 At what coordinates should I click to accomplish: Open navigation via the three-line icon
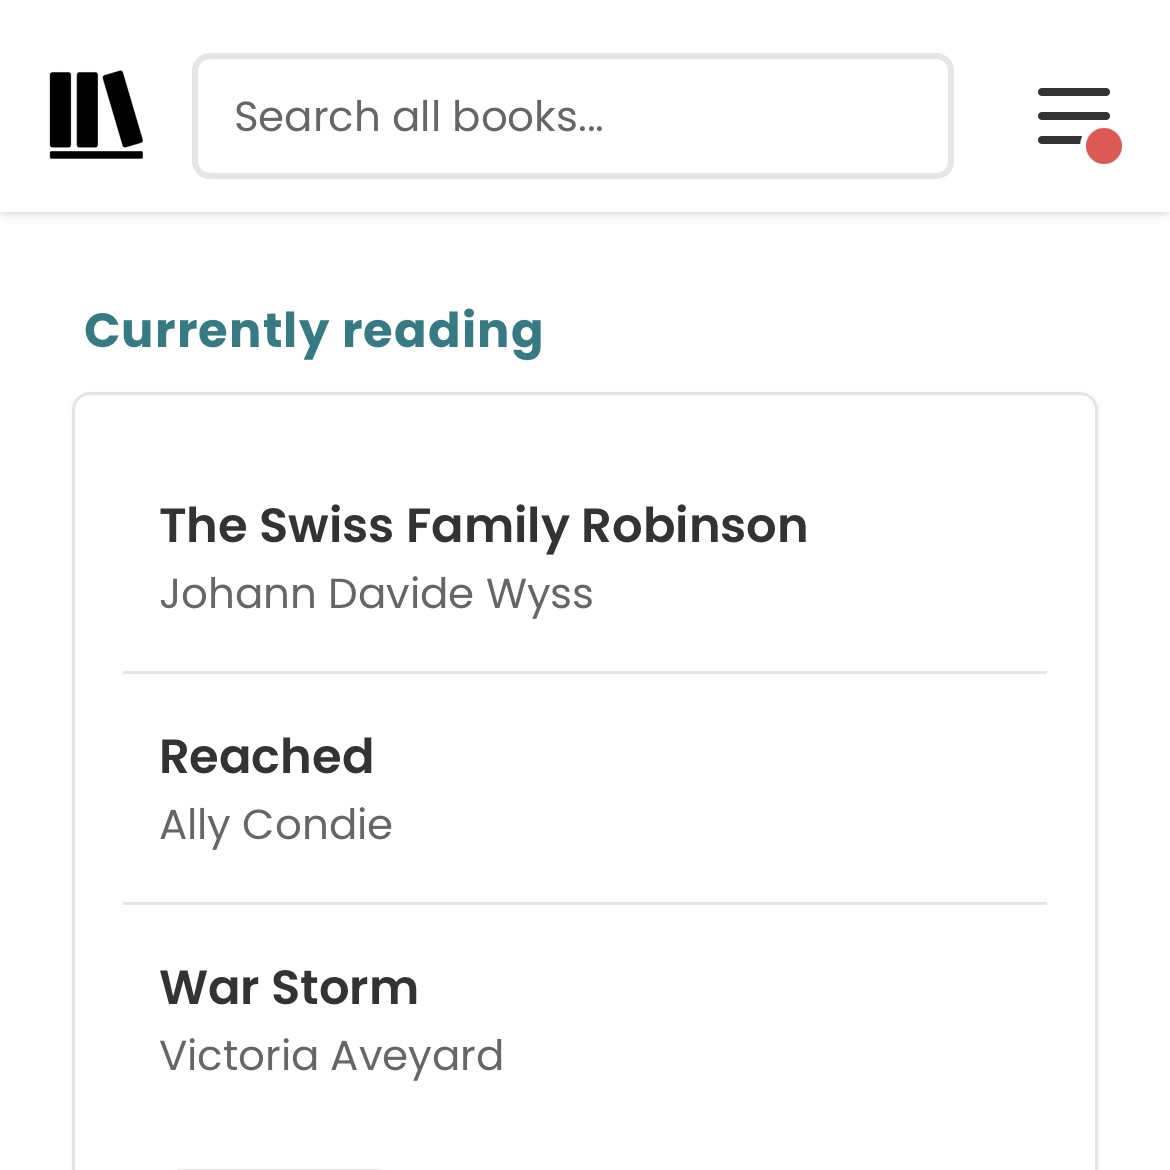click(1073, 115)
